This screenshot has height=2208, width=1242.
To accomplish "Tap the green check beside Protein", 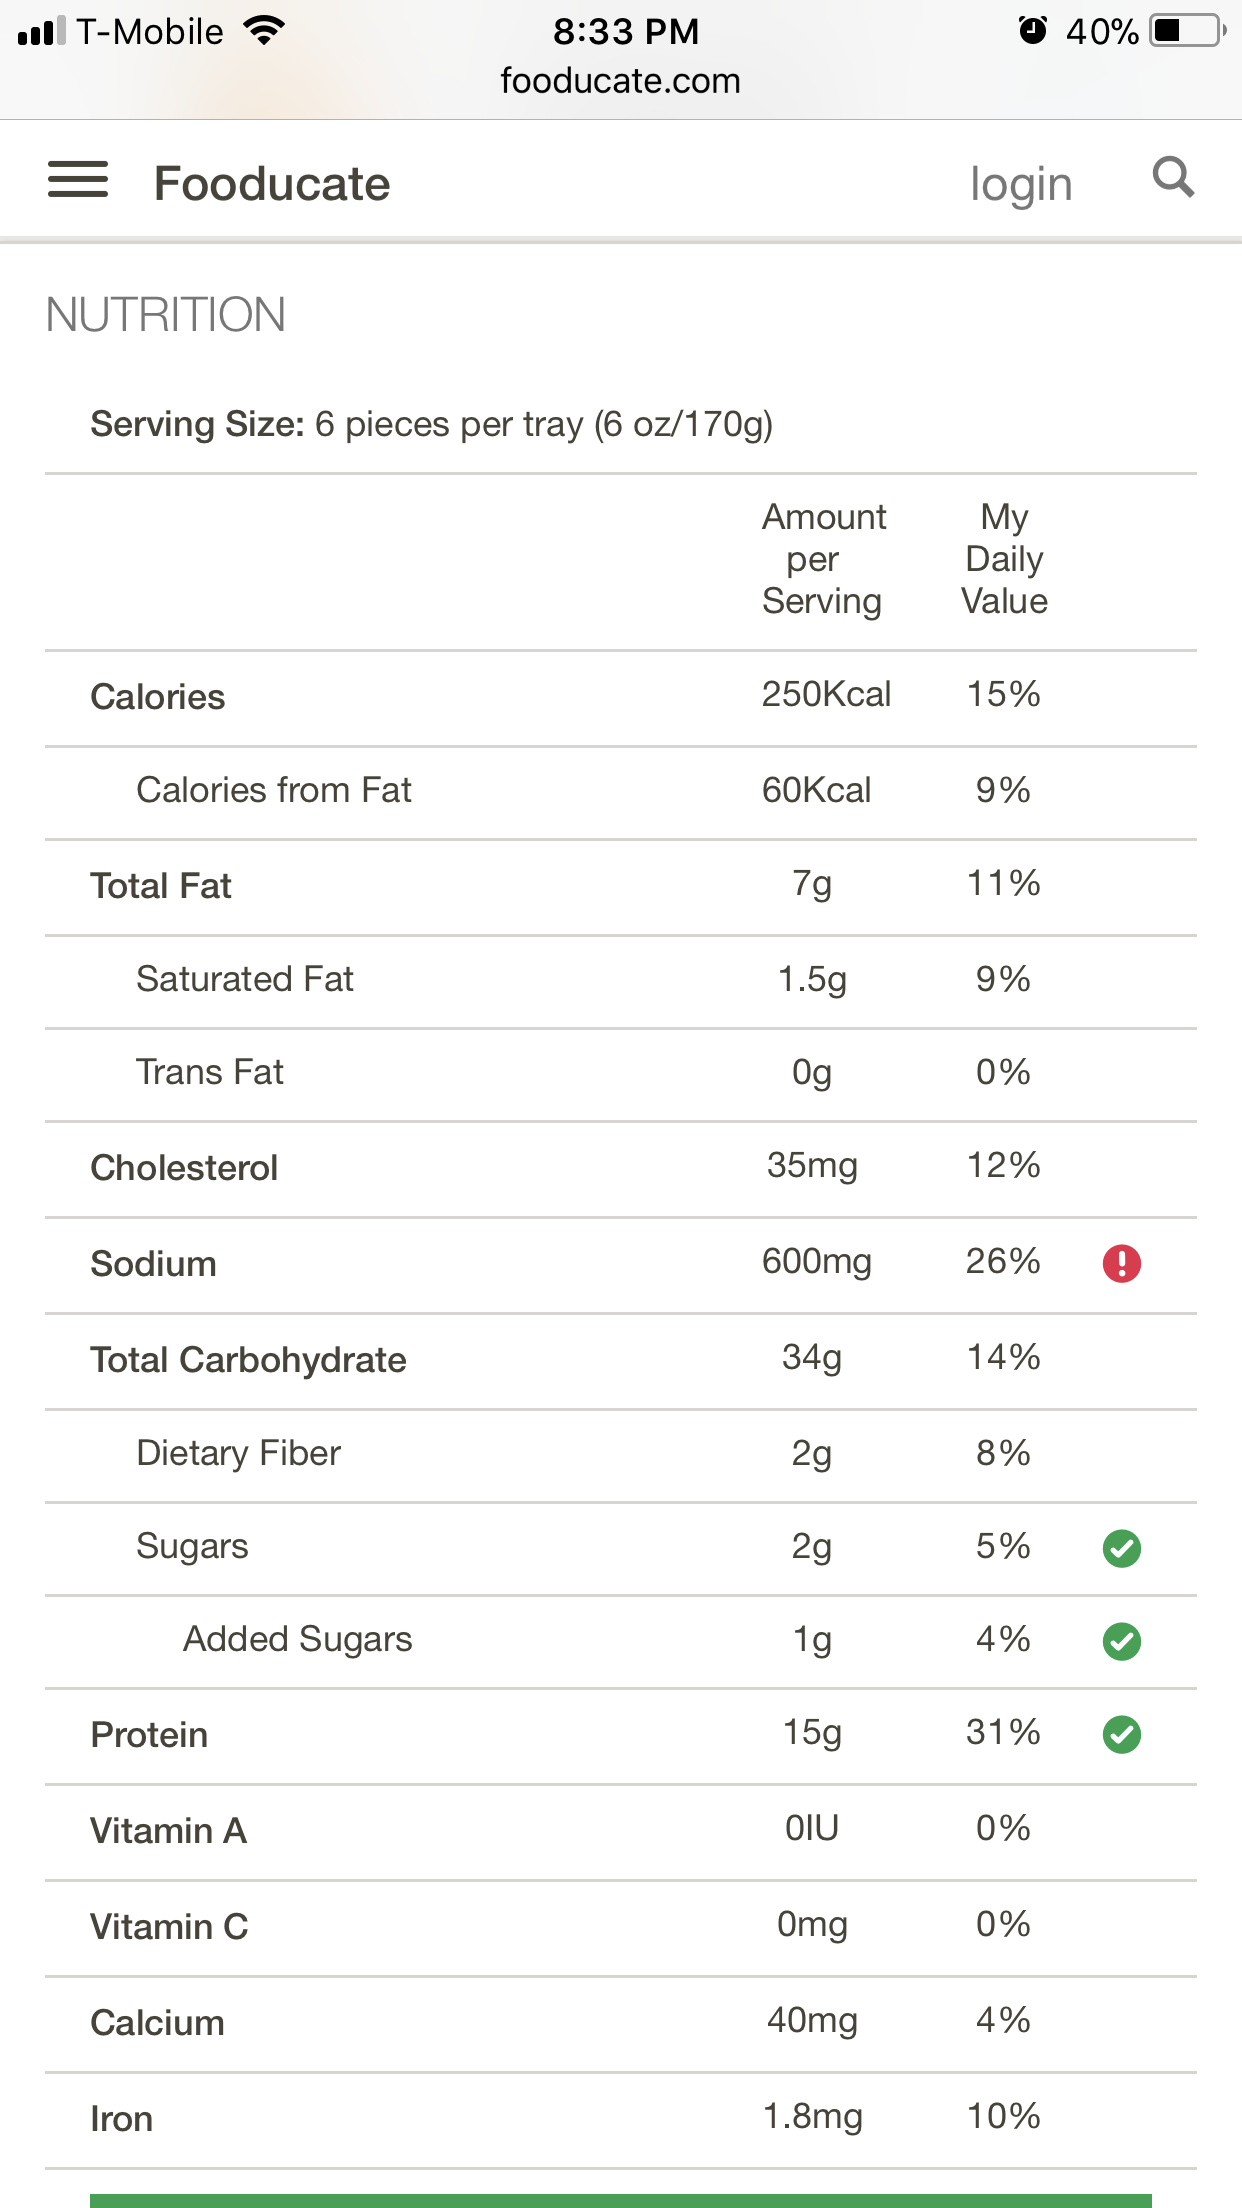I will click(1122, 1734).
